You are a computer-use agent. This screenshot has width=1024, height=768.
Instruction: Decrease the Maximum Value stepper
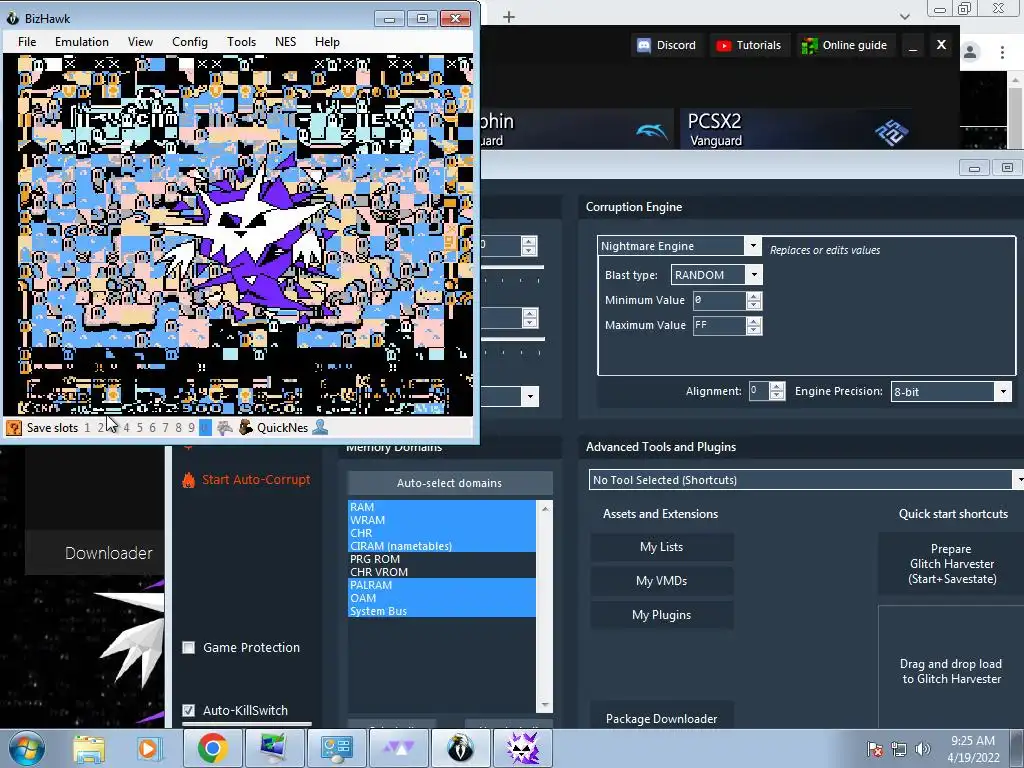pos(754,330)
